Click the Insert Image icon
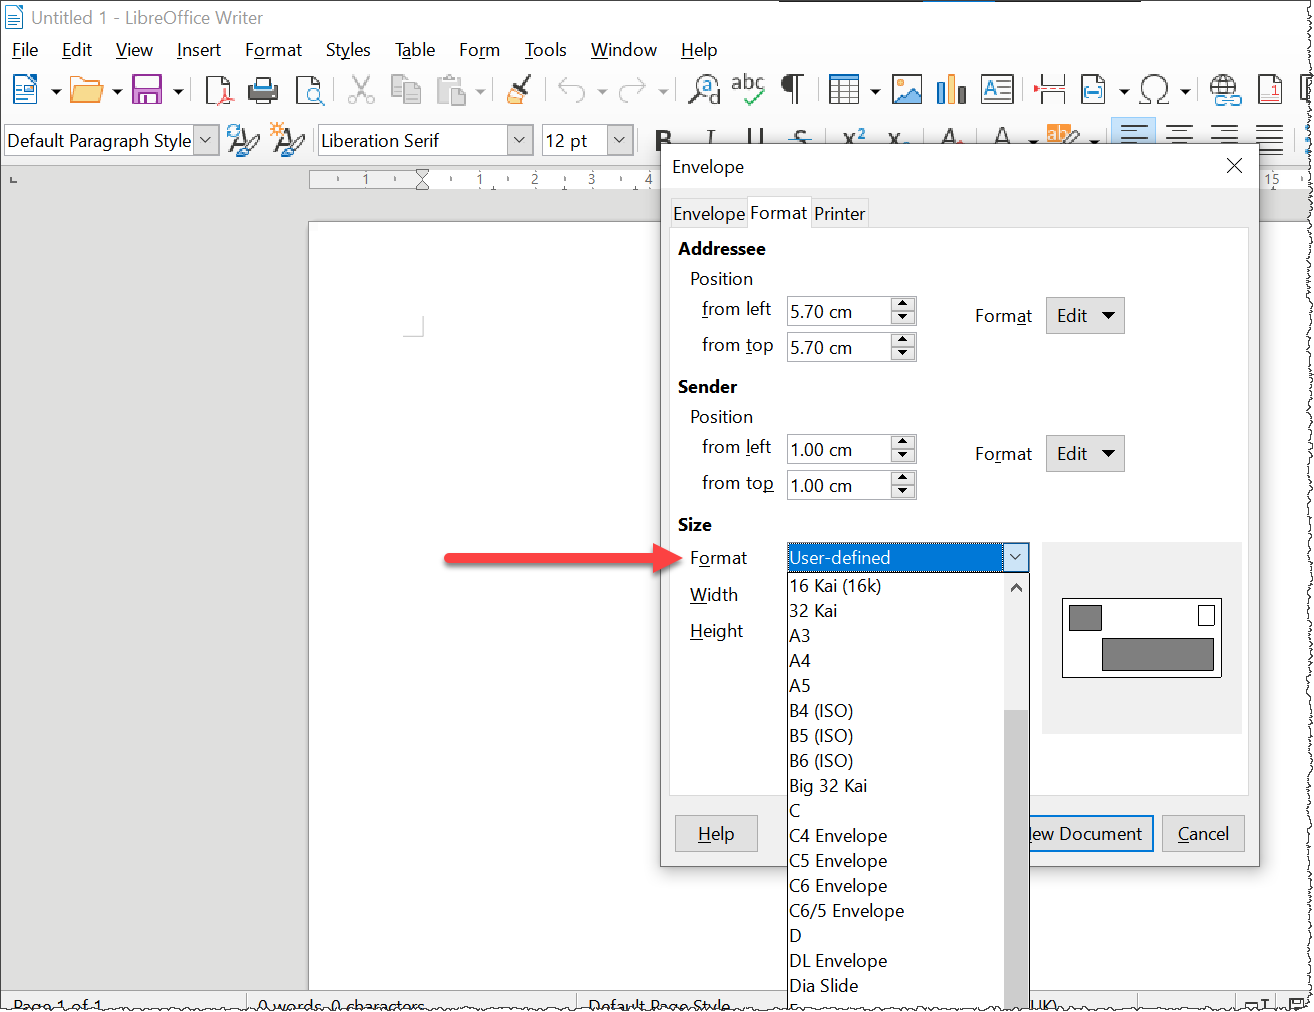 point(907,90)
